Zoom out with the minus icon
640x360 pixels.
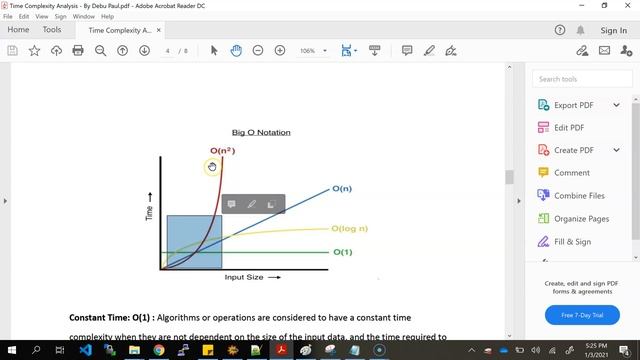(x=258, y=51)
